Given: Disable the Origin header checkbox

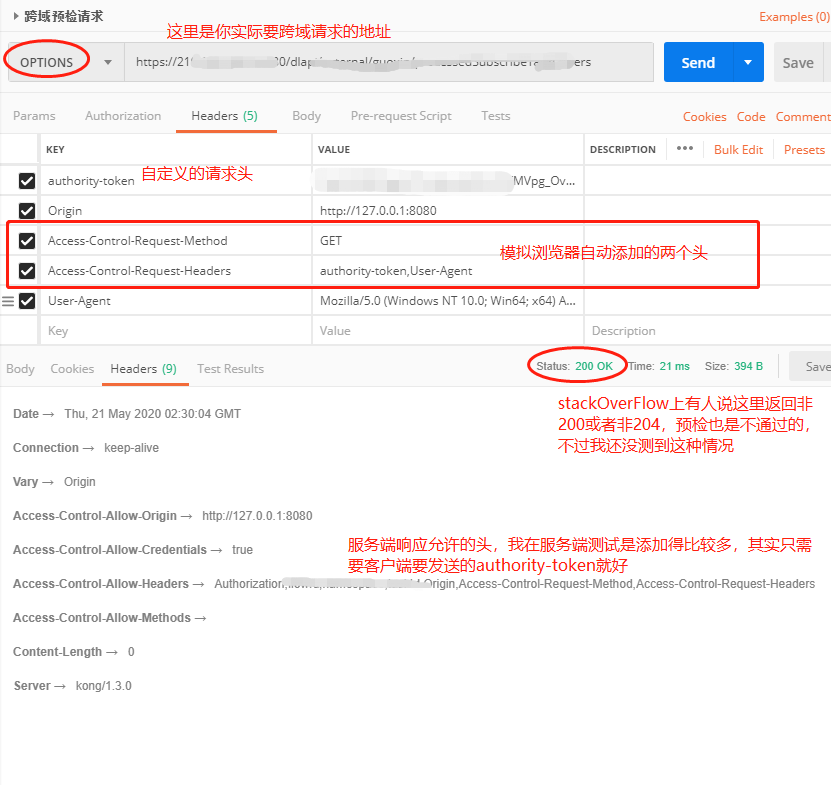Looking at the screenshot, I should click(26, 210).
